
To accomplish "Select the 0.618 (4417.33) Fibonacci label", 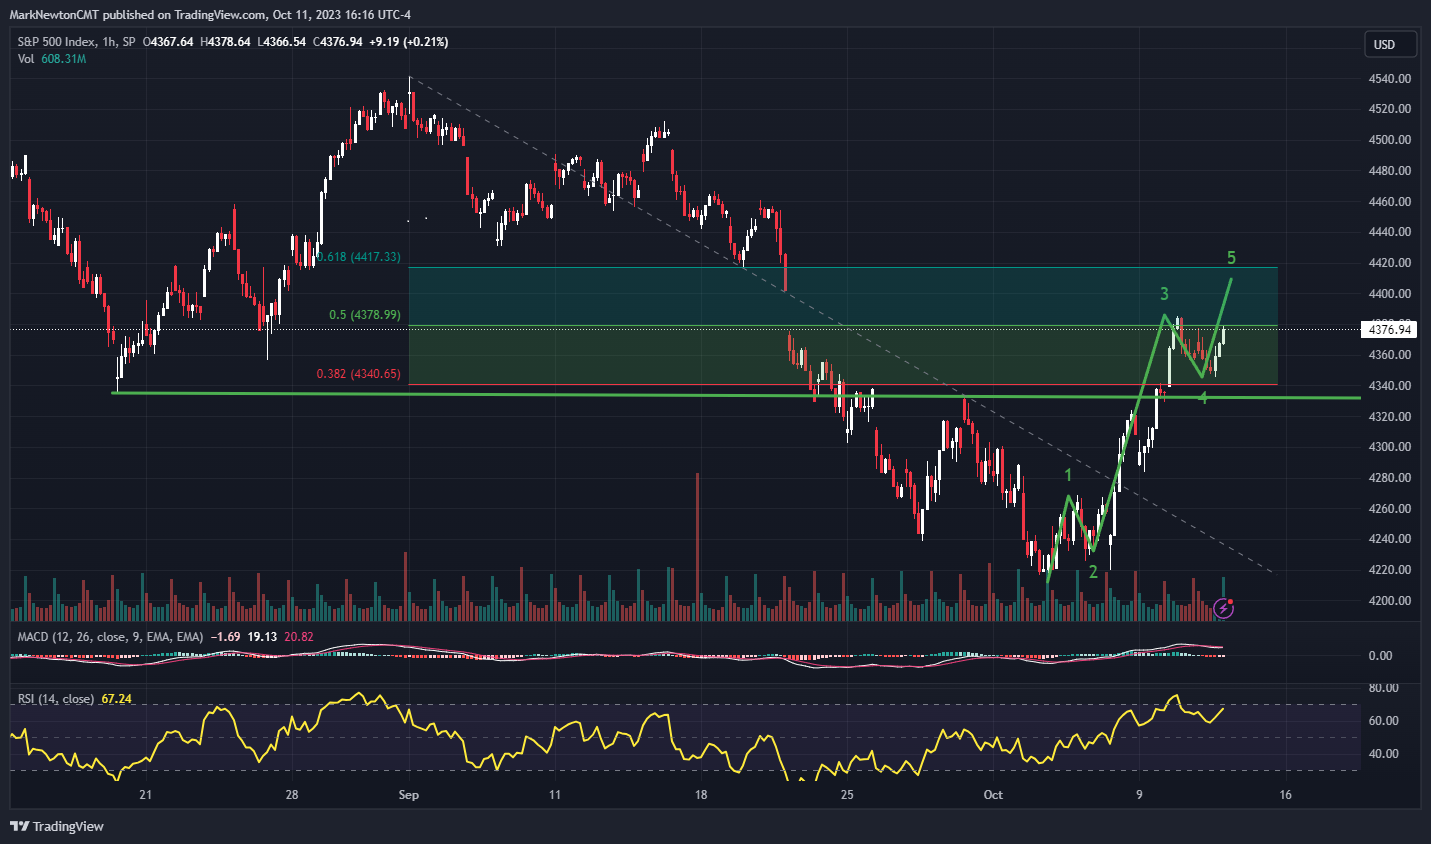I will 360,257.
